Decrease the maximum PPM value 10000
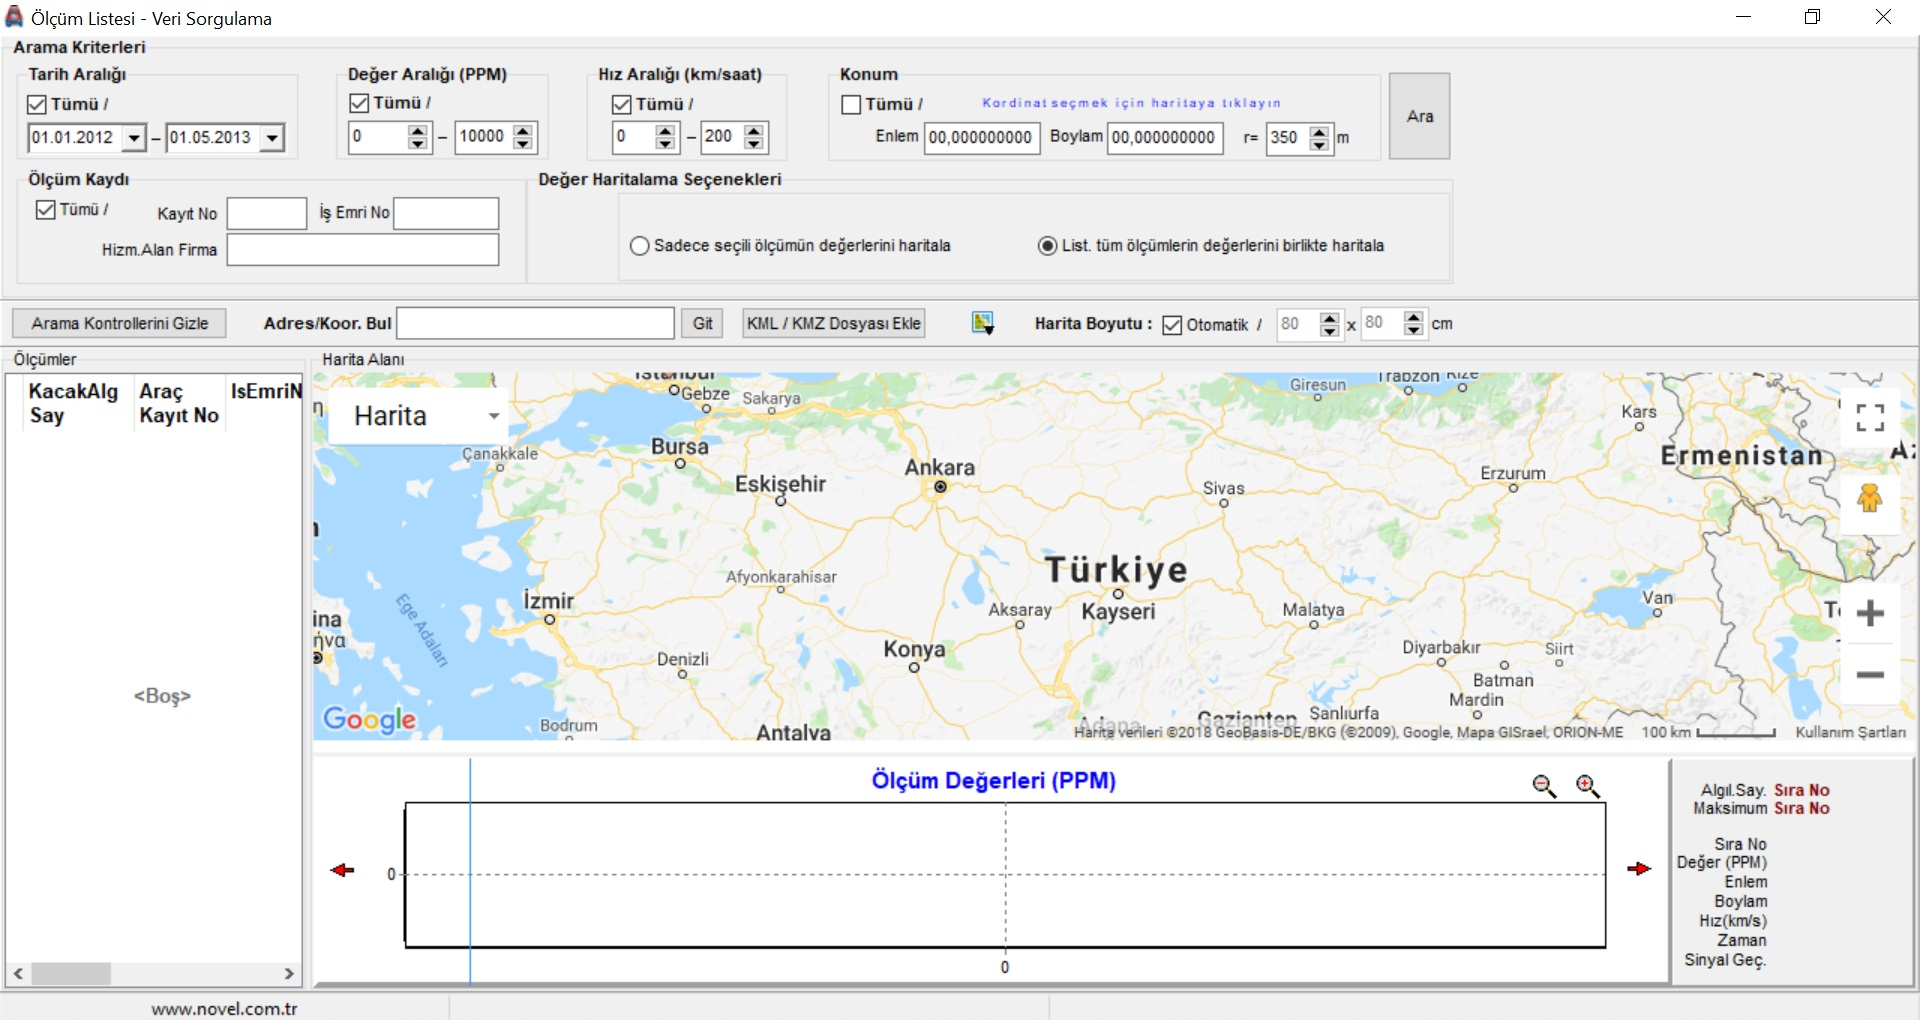Screen dimensions: 1920x1020 coord(523,144)
